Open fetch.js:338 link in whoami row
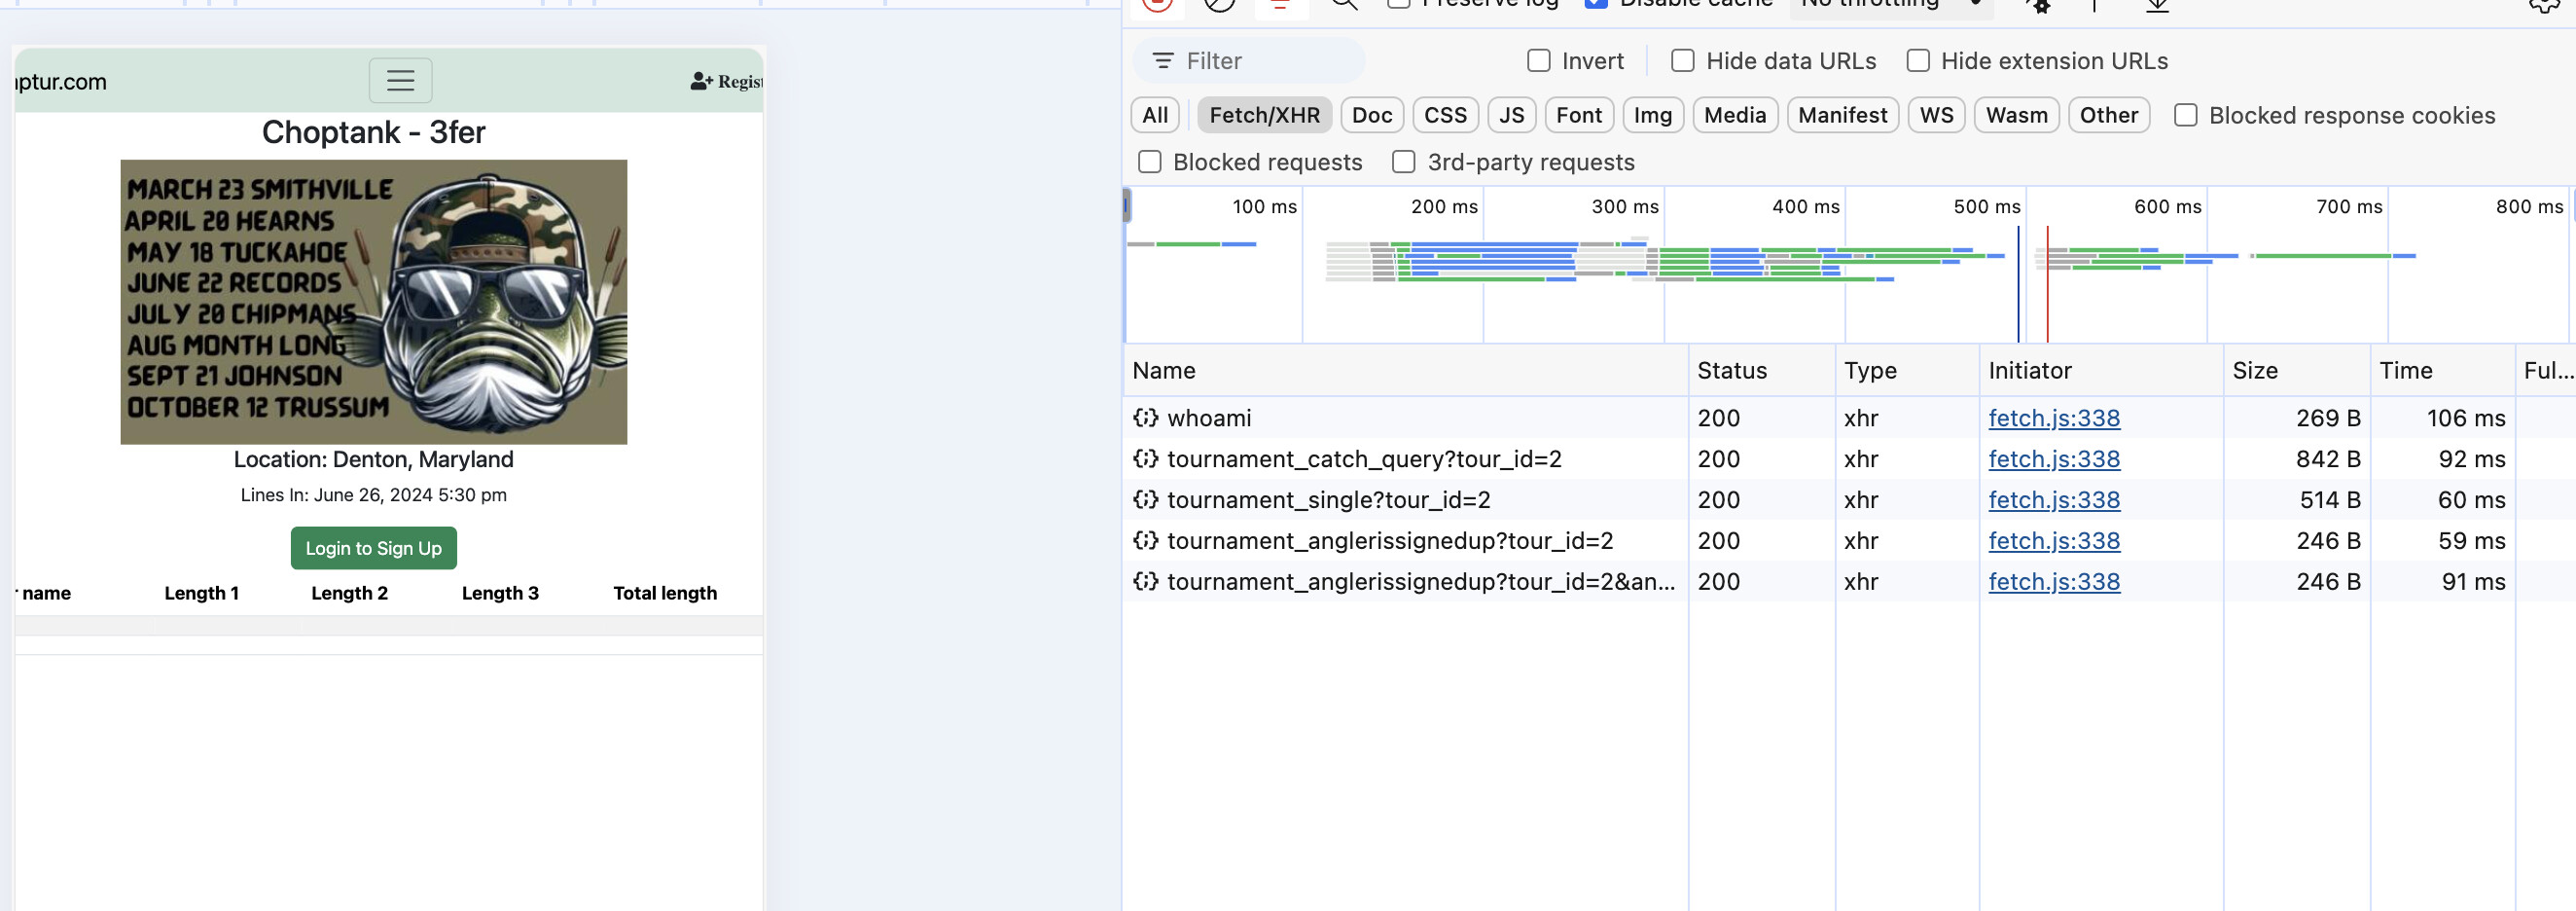The height and width of the screenshot is (911, 2576). (x=2053, y=418)
